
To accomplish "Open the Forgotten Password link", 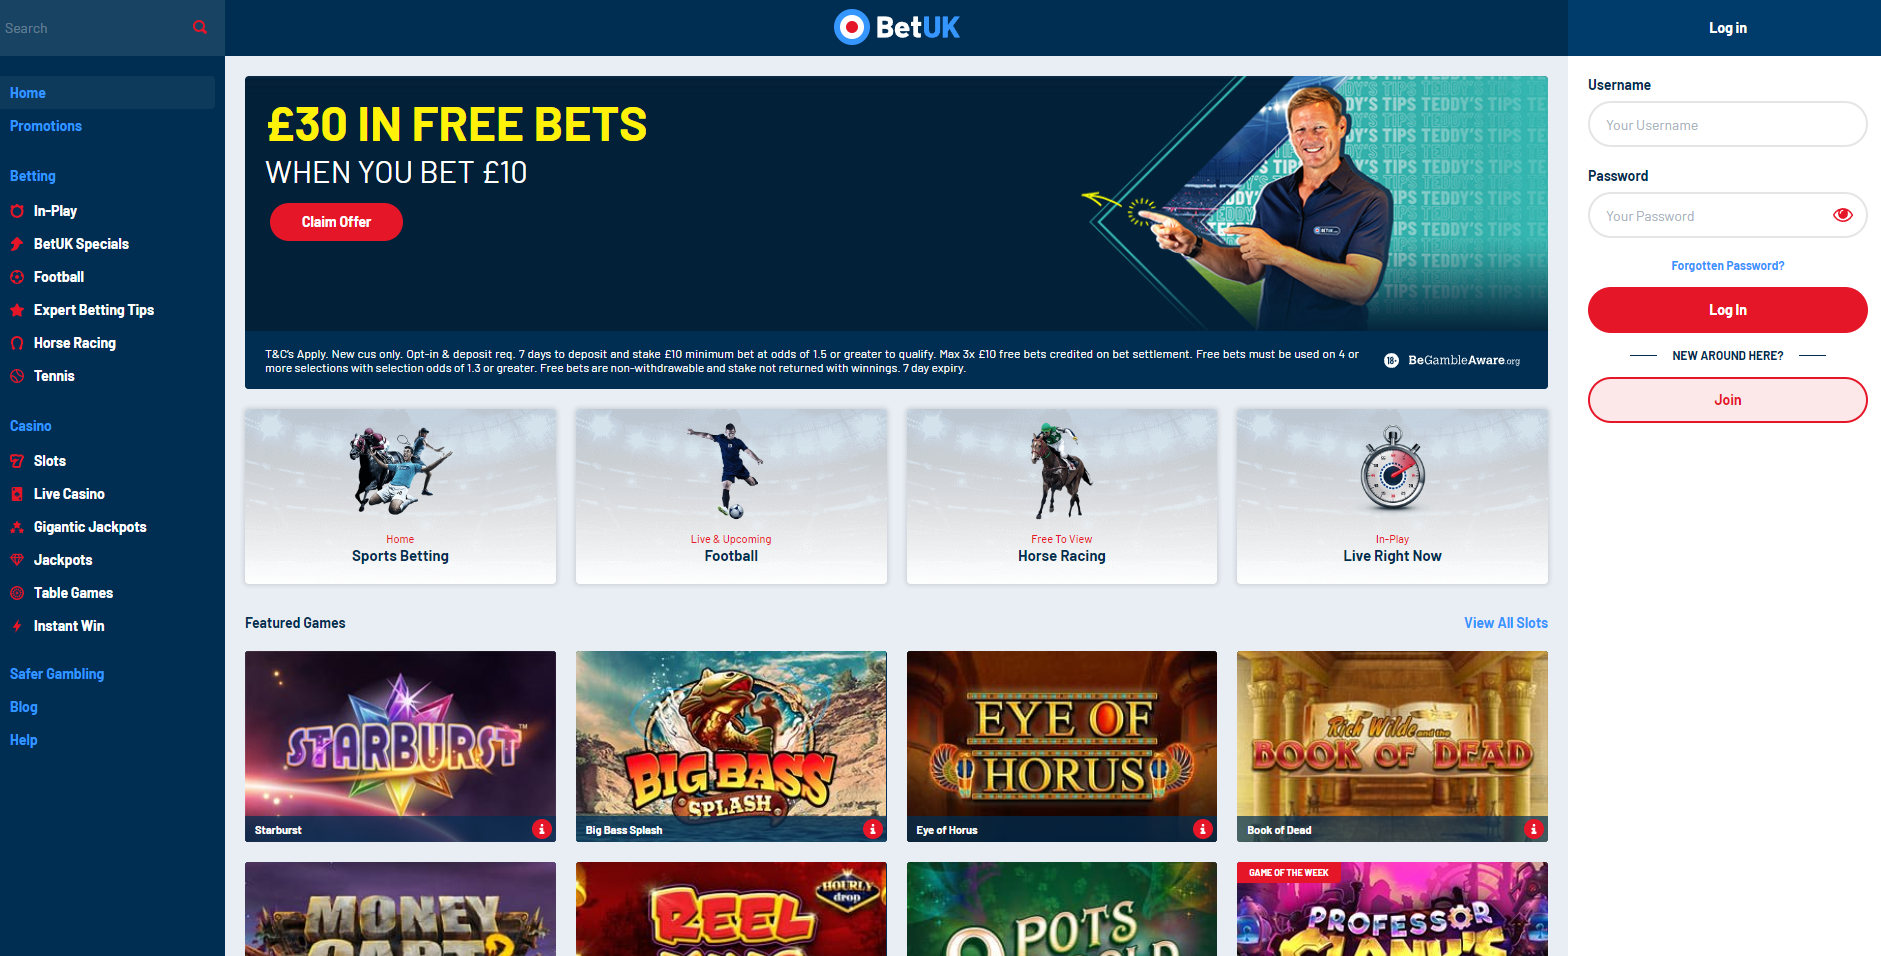I will coord(1727,266).
